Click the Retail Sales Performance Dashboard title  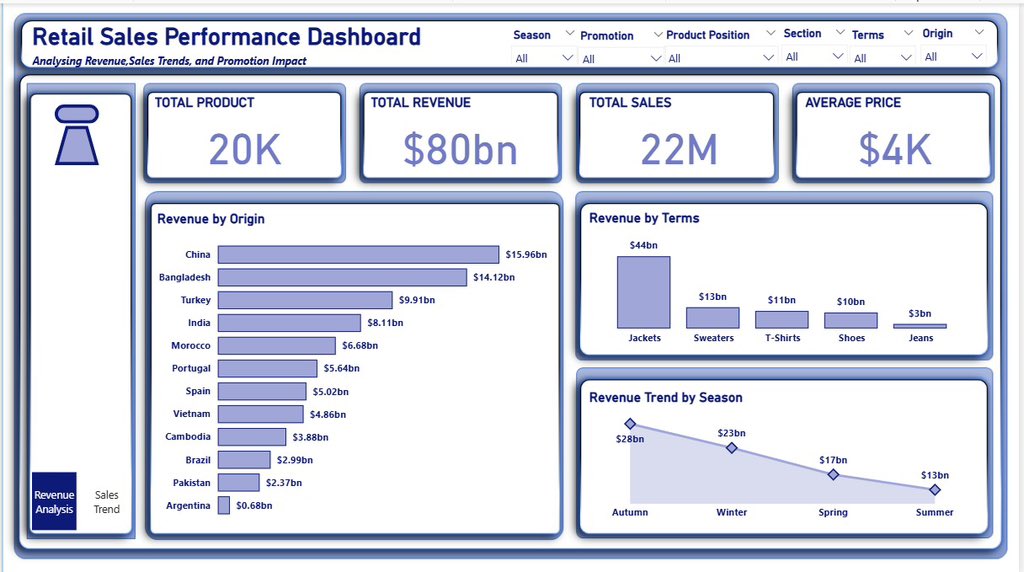227,37
